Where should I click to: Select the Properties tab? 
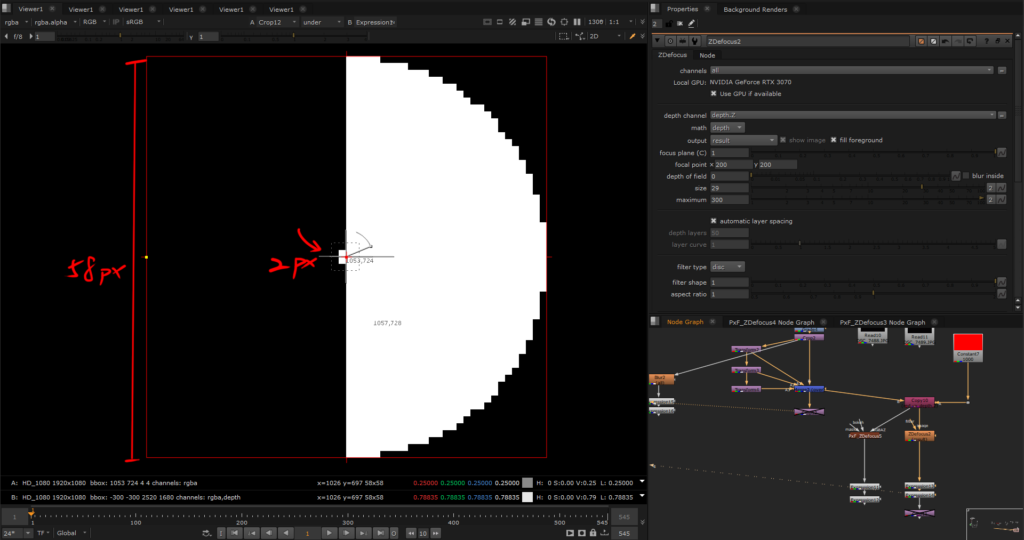coord(682,9)
